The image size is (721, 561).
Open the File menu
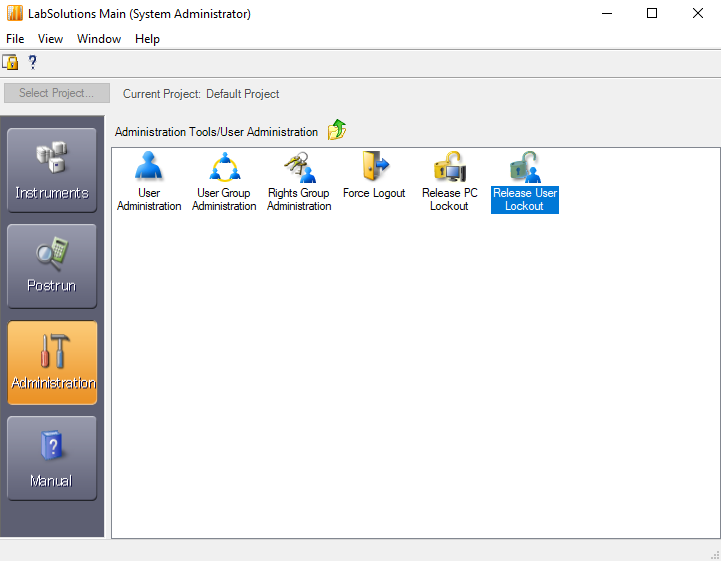click(x=15, y=39)
